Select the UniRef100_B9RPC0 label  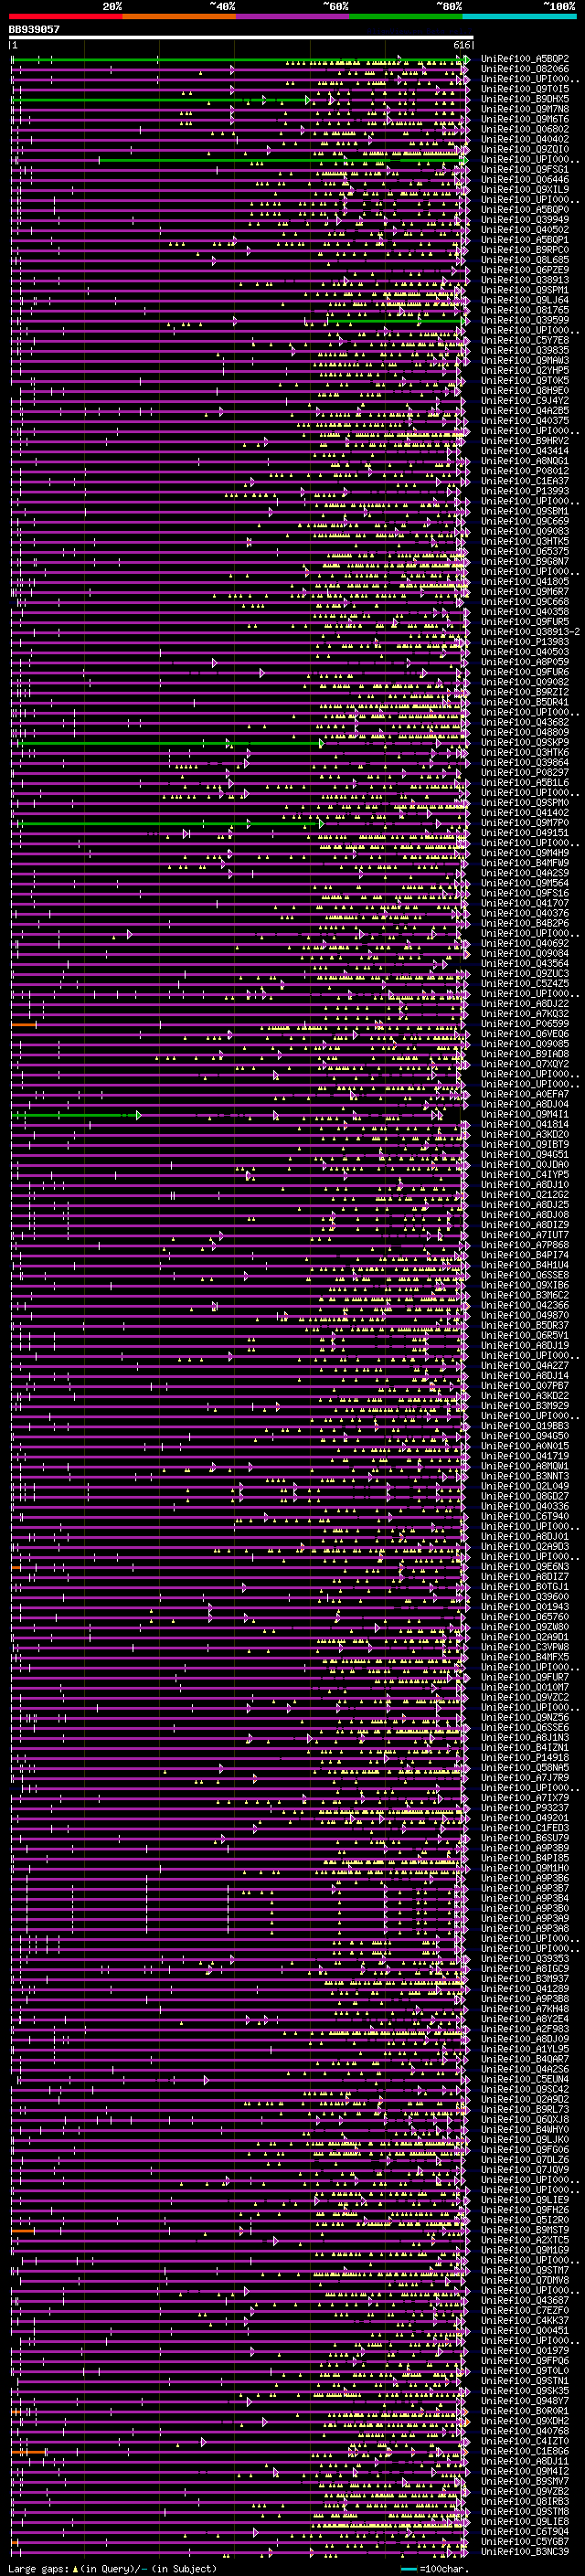coord(525,250)
